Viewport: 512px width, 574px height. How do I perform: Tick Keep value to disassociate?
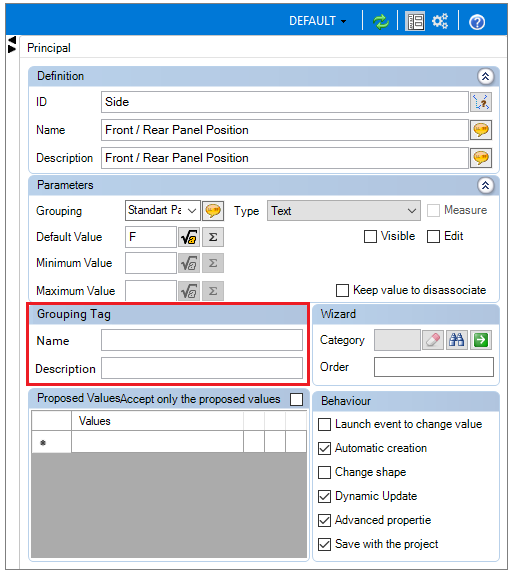click(x=342, y=291)
